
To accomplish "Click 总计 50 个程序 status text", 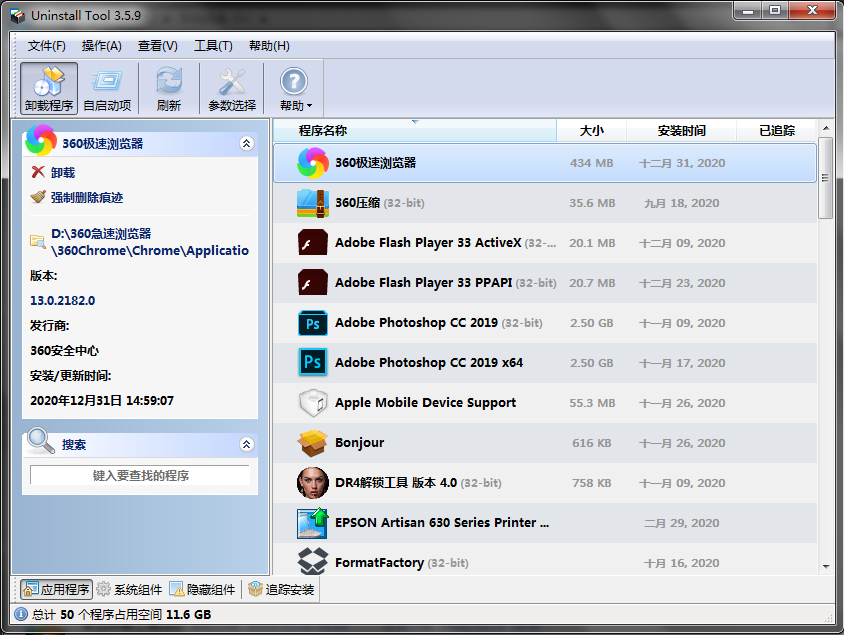I will (x=121, y=614).
